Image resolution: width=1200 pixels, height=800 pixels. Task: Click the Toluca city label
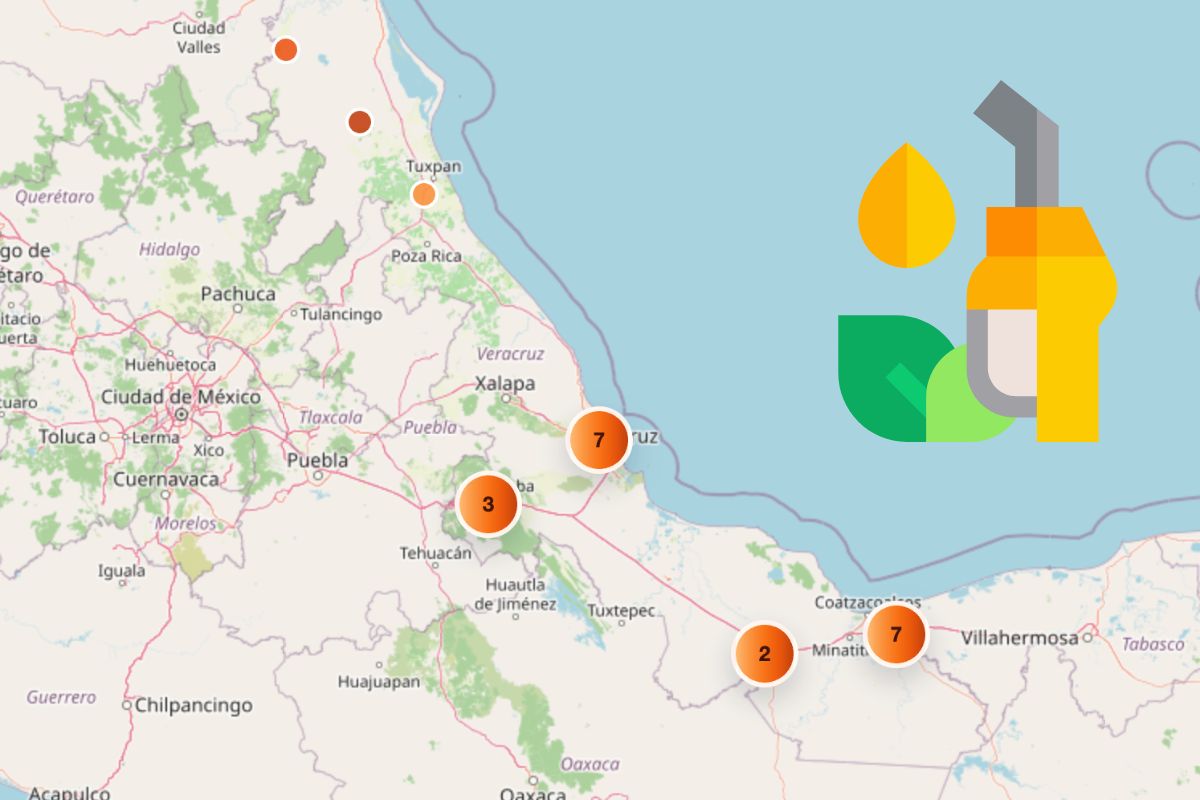(x=67, y=437)
